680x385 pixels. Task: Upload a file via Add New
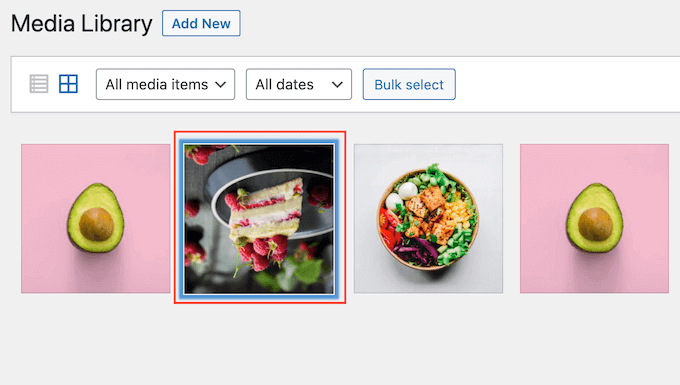(201, 23)
